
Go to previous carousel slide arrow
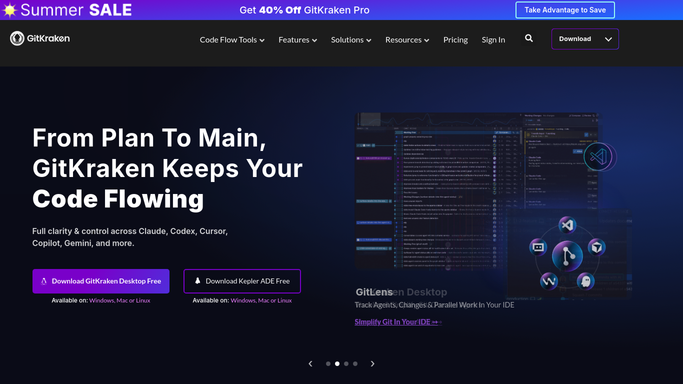coord(311,364)
